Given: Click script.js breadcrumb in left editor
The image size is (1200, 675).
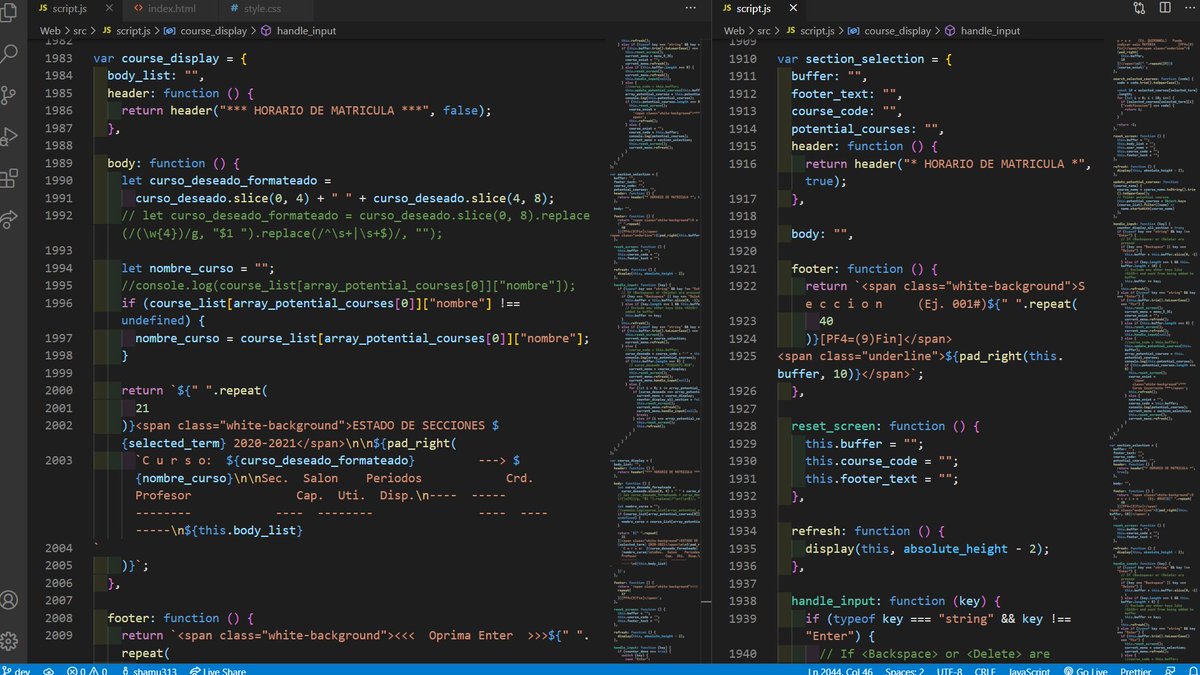Looking at the screenshot, I should coord(126,31).
